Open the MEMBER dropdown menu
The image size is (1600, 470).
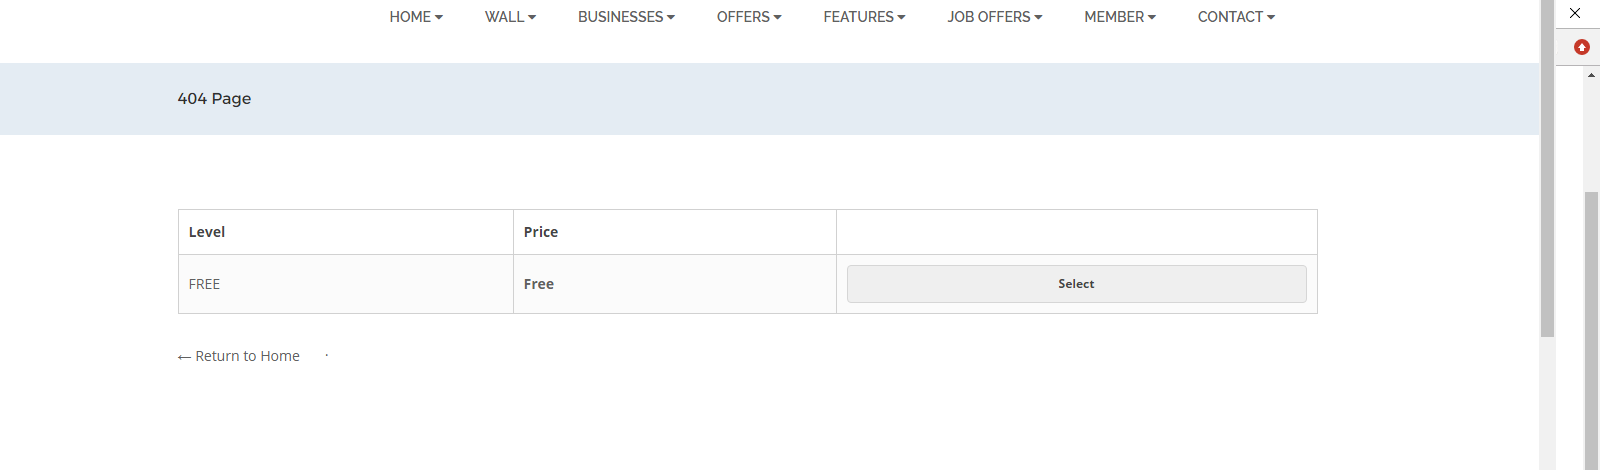click(x=1120, y=17)
